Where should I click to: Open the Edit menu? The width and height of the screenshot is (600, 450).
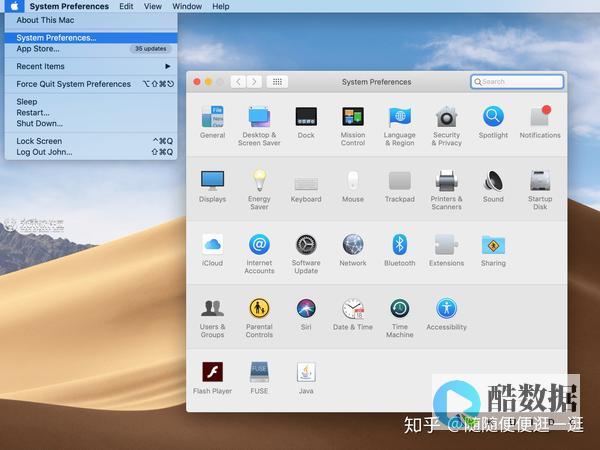[x=126, y=6]
